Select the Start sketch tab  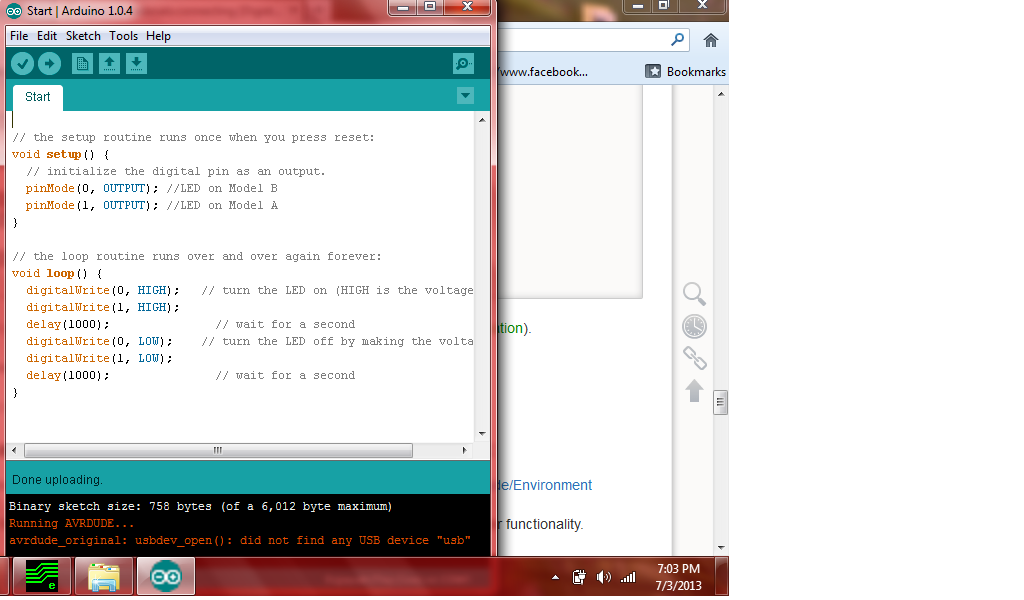pos(38,97)
